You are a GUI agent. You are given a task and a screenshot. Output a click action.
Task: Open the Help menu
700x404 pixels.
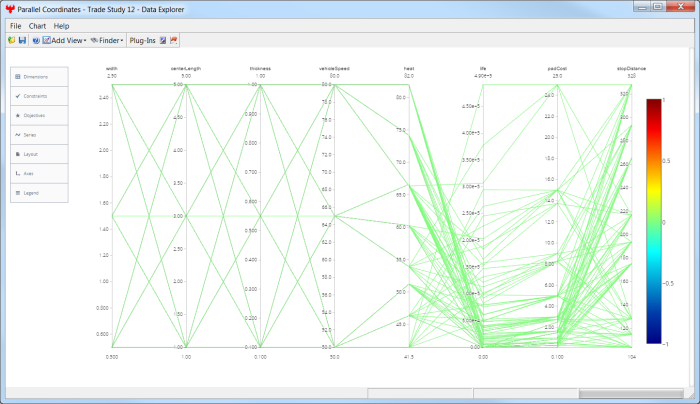pyautogui.click(x=62, y=25)
